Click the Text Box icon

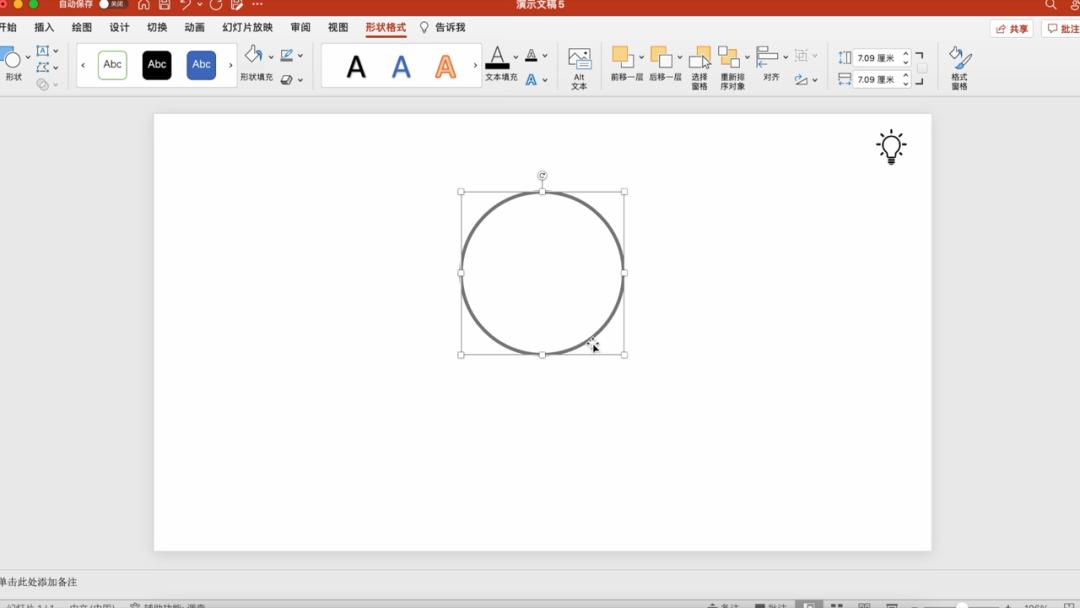click(x=43, y=51)
